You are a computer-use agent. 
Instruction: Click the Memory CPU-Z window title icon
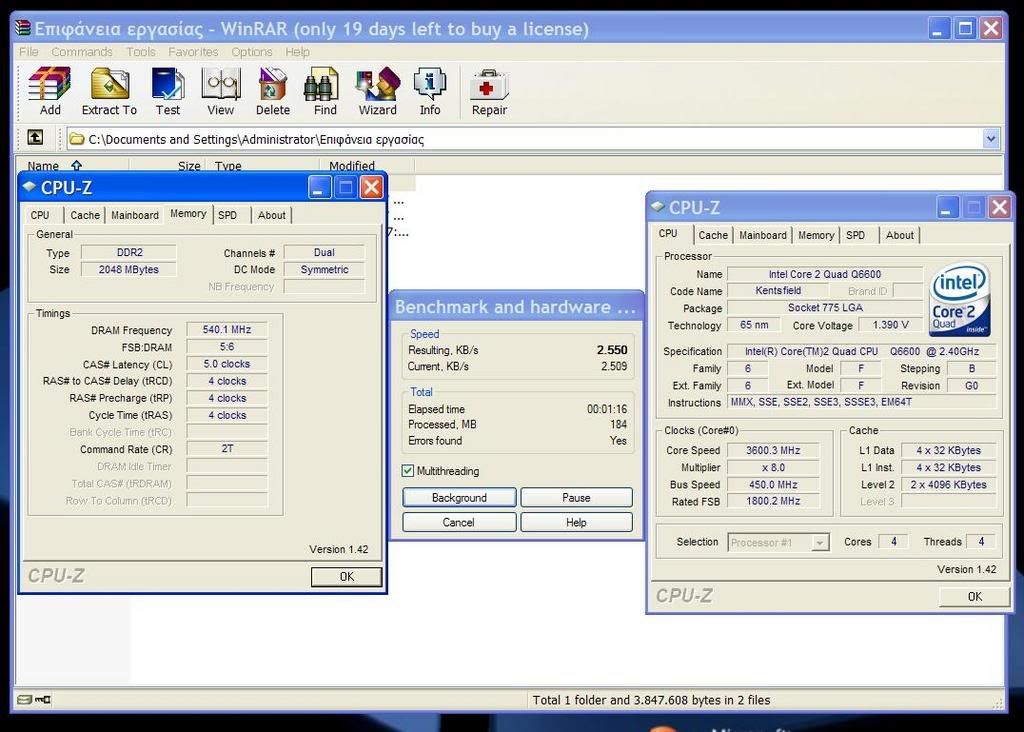[x=29, y=187]
